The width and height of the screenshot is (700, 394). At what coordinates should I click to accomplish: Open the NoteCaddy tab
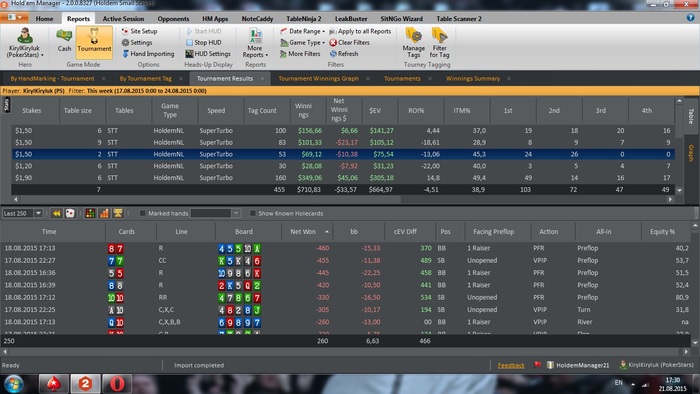point(257,19)
